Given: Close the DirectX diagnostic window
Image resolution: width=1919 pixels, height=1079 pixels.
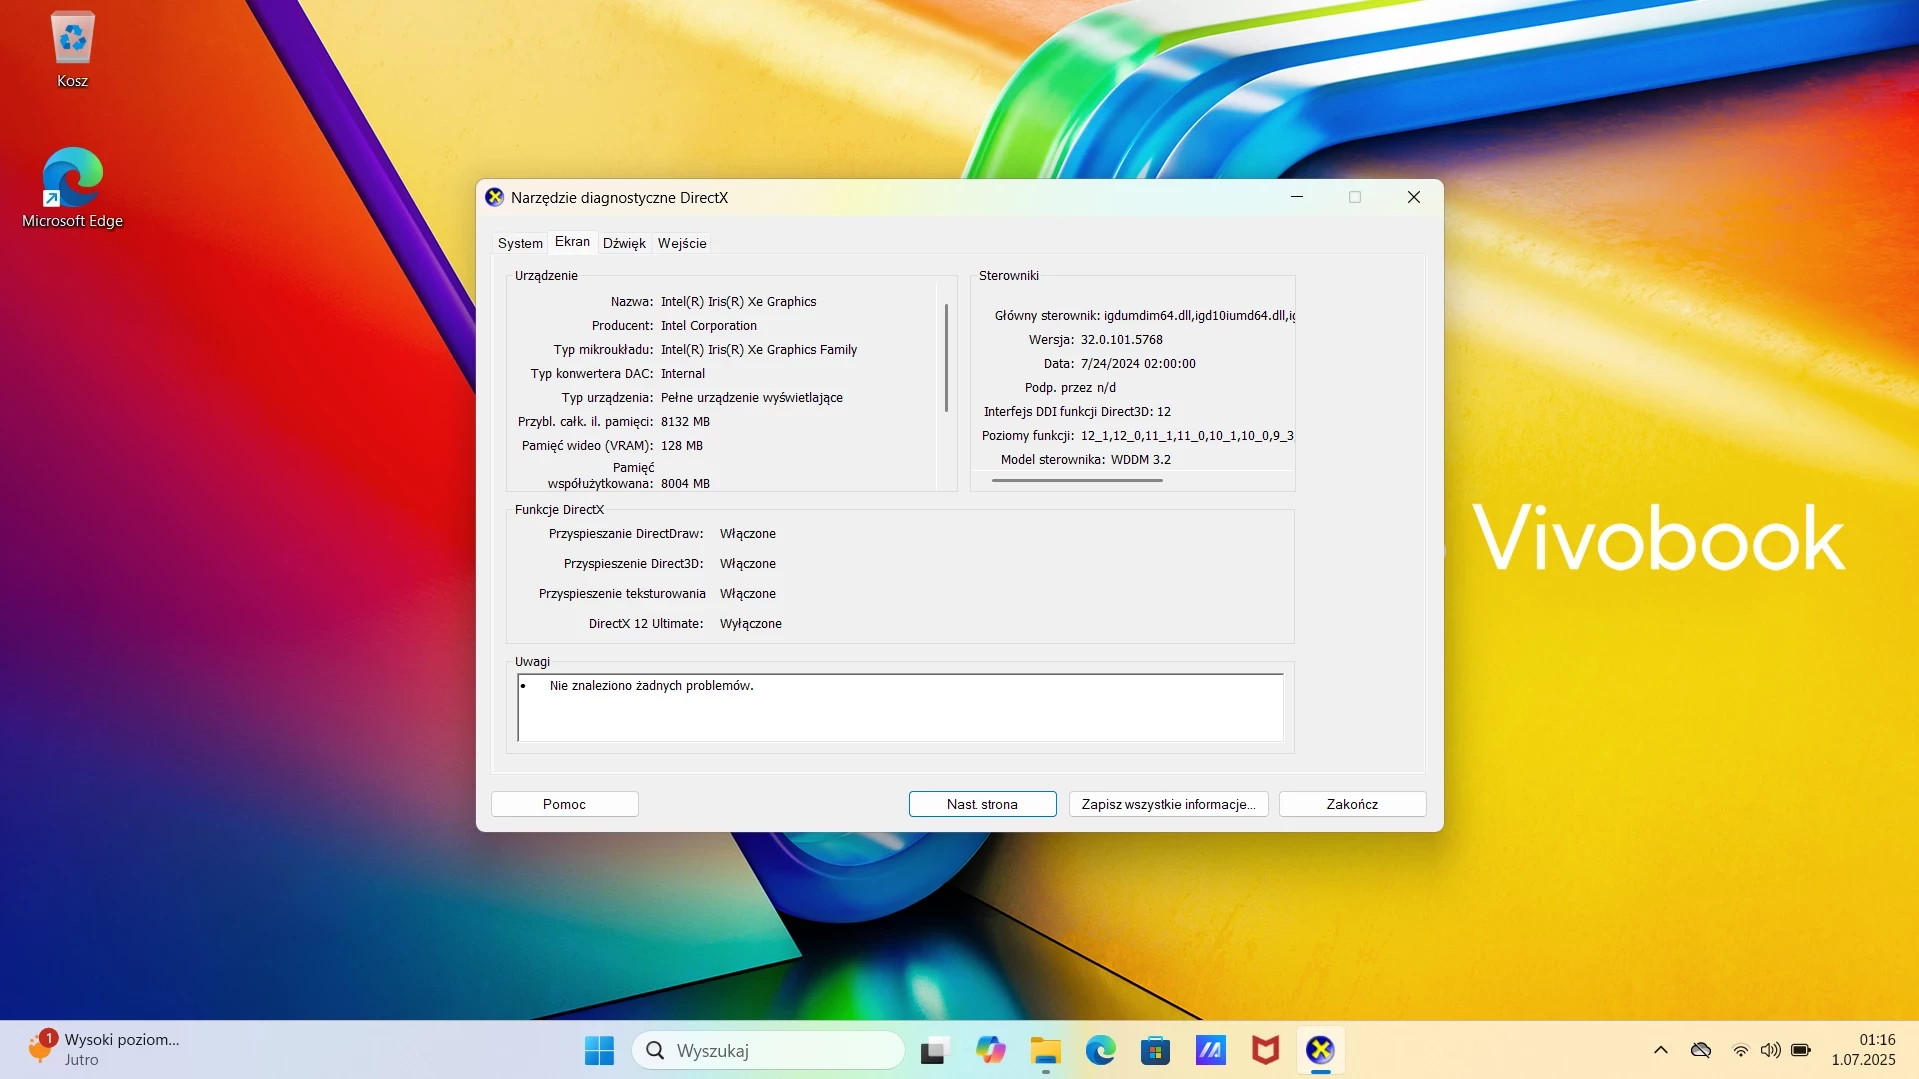Looking at the screenshot, I should pyautogui.click(x=1414, y=197).
